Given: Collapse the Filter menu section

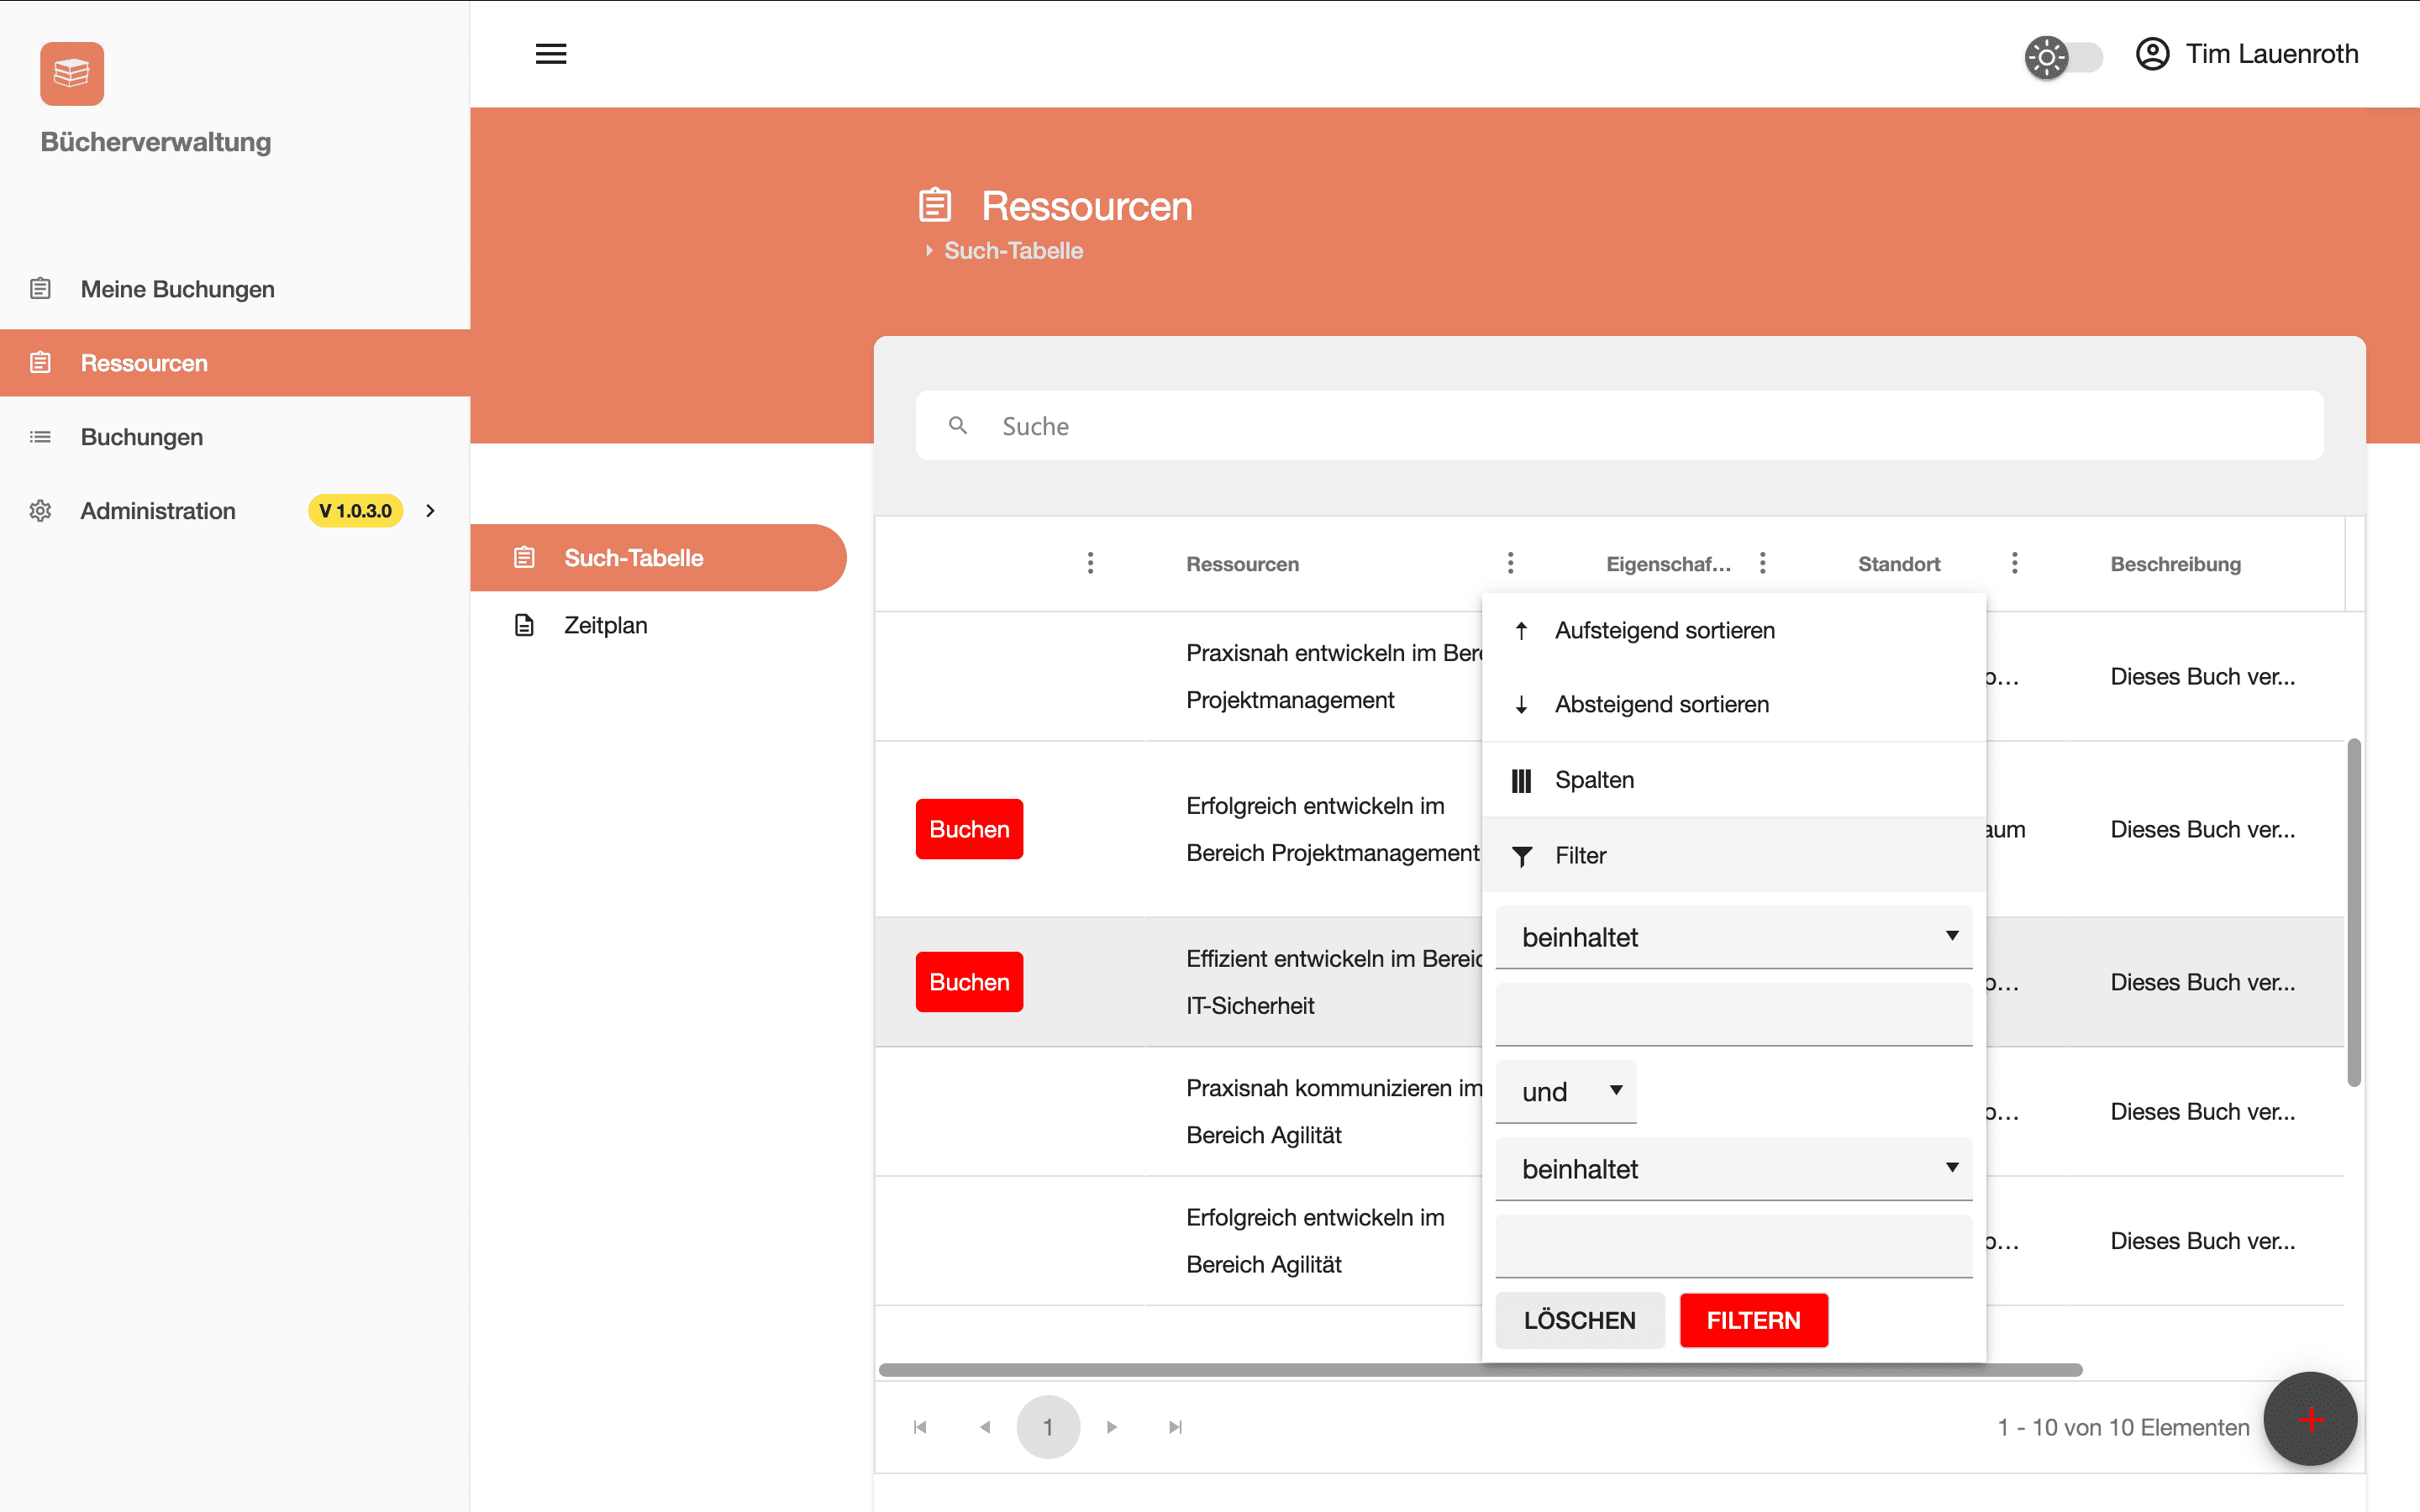Looking at the screenshot, I should coord(1733,855).
